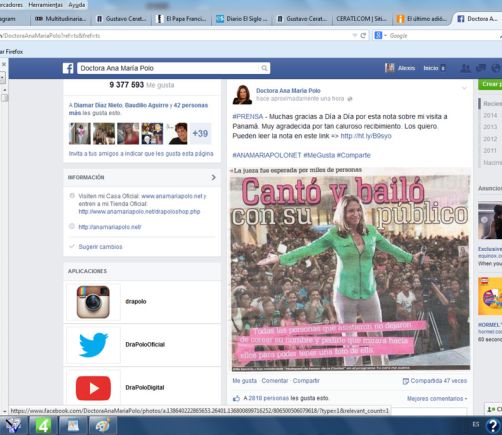The image size is (502, 435).
Task: Click the search magnifier in Facebook search box
Action: (x=264, y=68)
